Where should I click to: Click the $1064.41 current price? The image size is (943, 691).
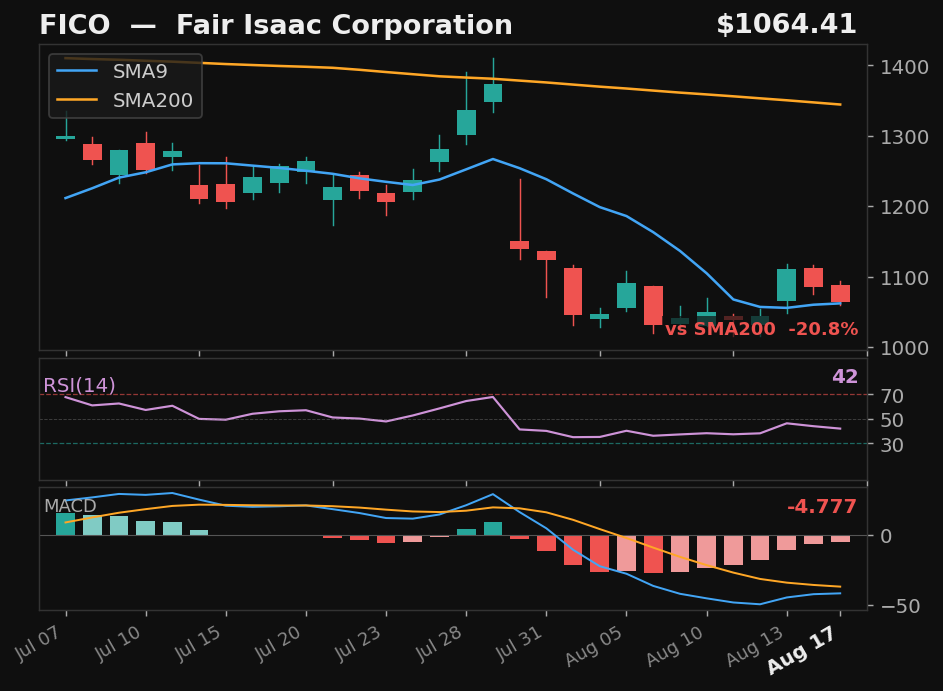pos(786,25)
